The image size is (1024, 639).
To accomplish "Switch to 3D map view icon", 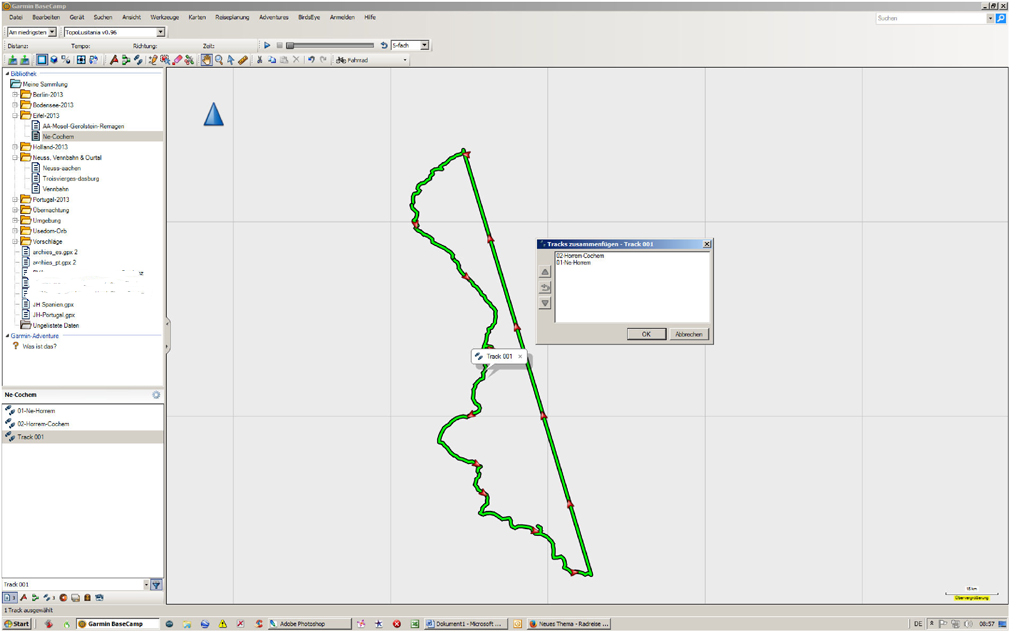I will 54,60.
